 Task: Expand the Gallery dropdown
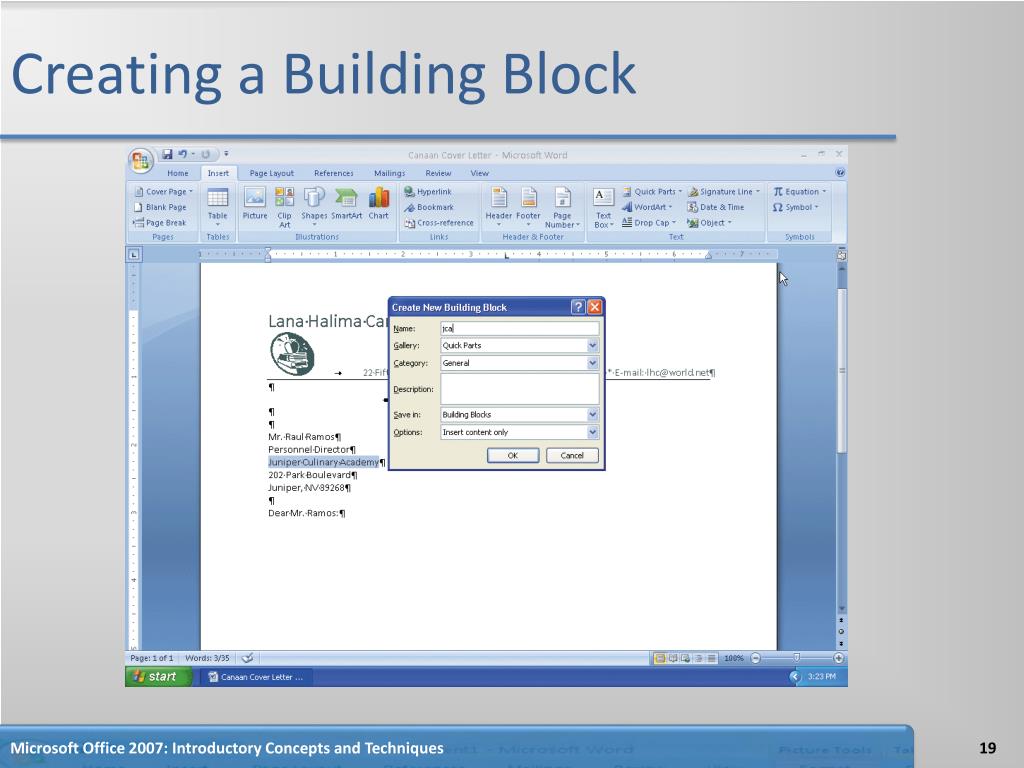coord(592,345)
